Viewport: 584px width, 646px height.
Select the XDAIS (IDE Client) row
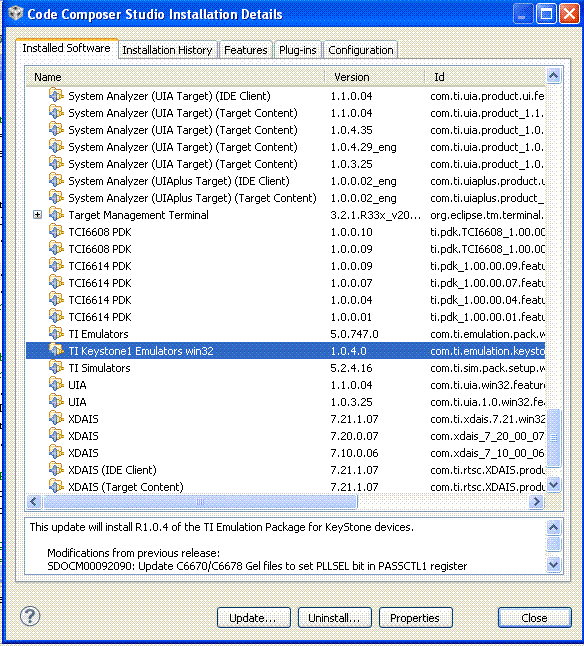point(285,470)
